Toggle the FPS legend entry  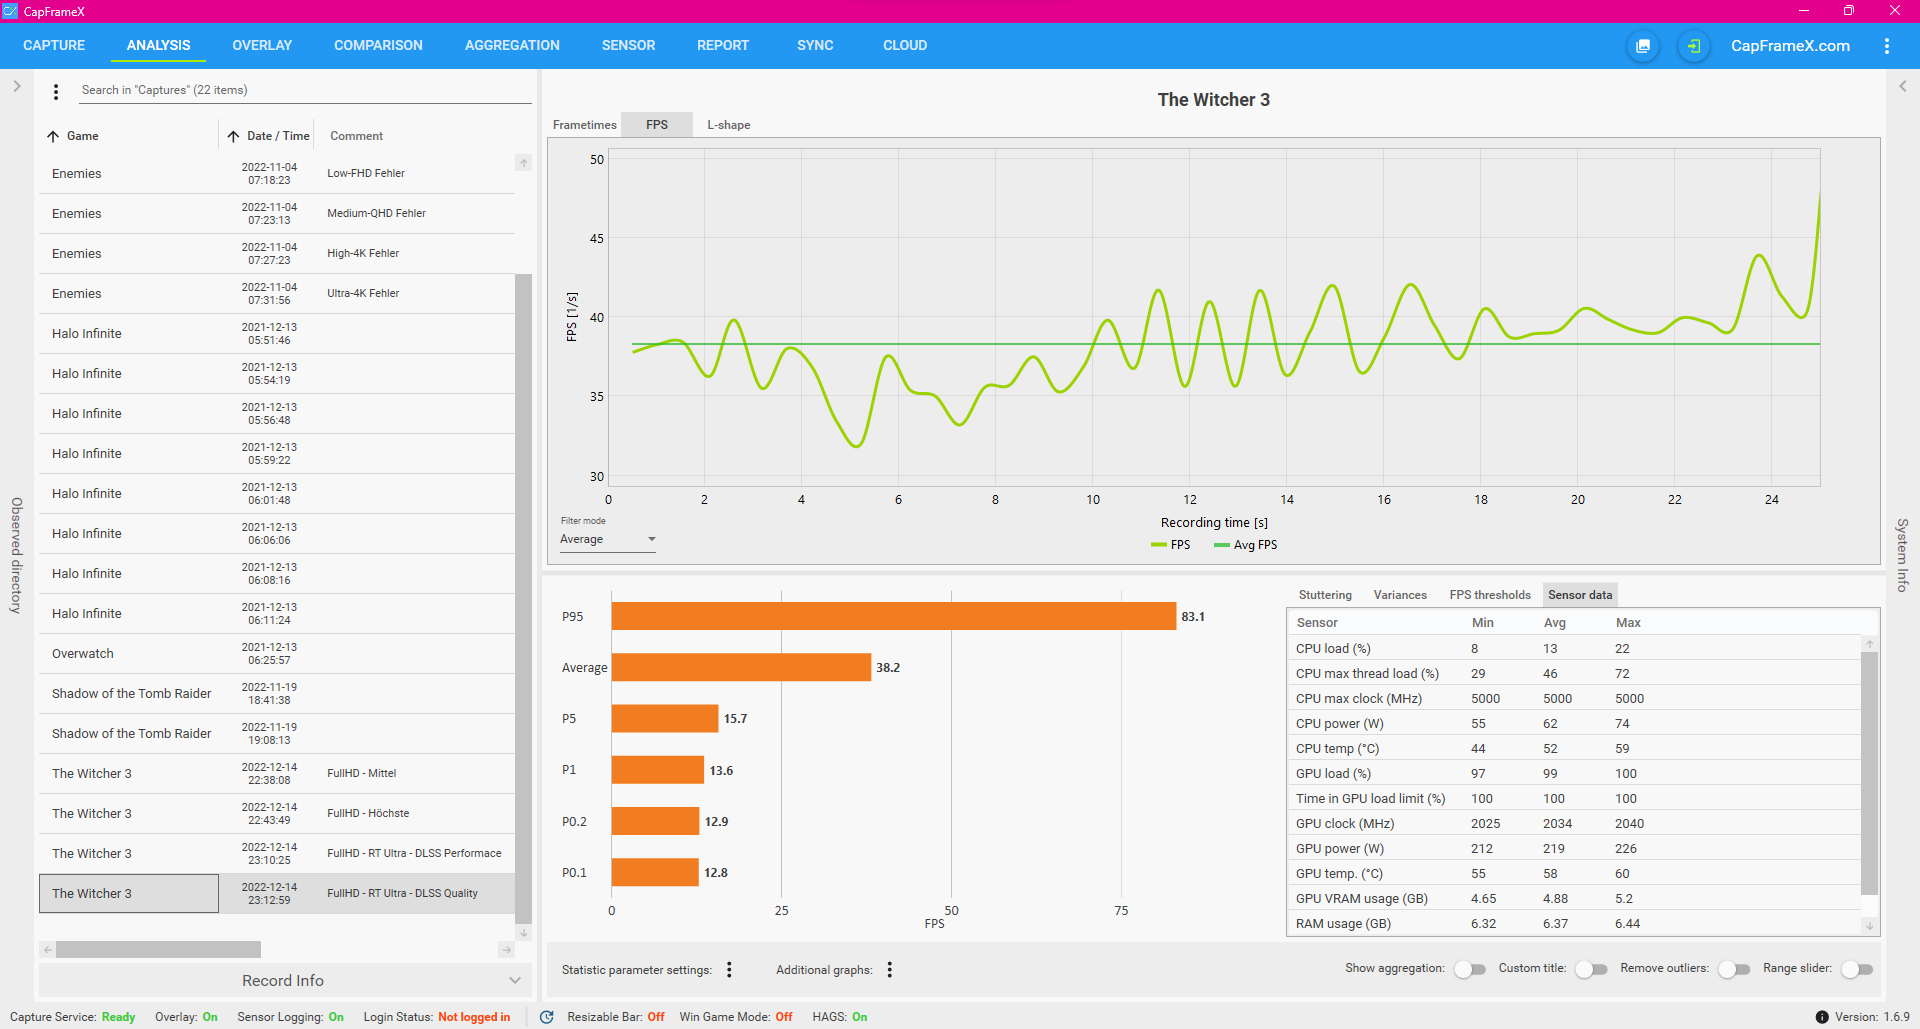pos(1171,545)
